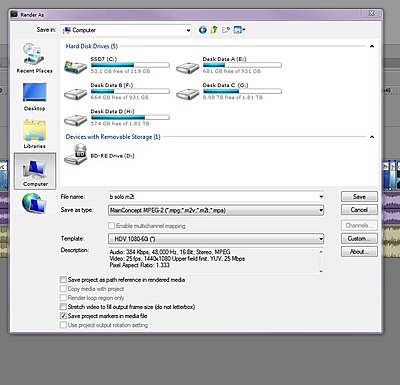Collapse Devices with Removable Storage group
This screenshot has width=400, height=385.
[372, 137]
